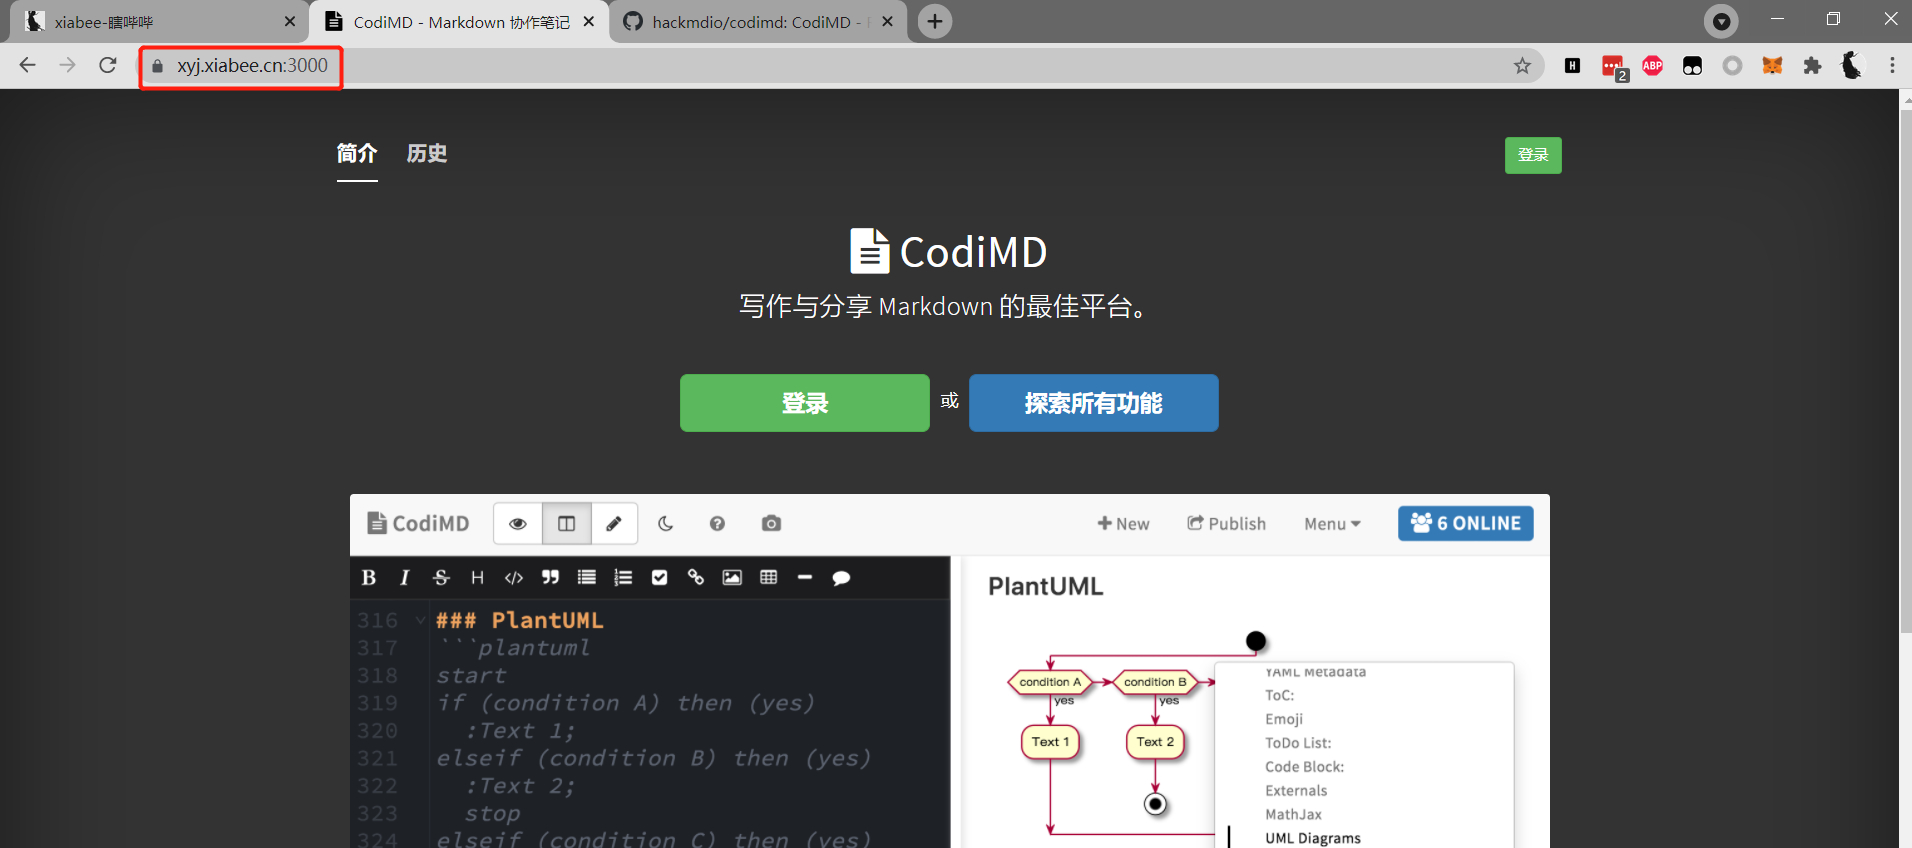The width and height of the screenshot is (1912, 848).
Task: Click the grey circle extension icon
Action: [x=1732, y=66]
